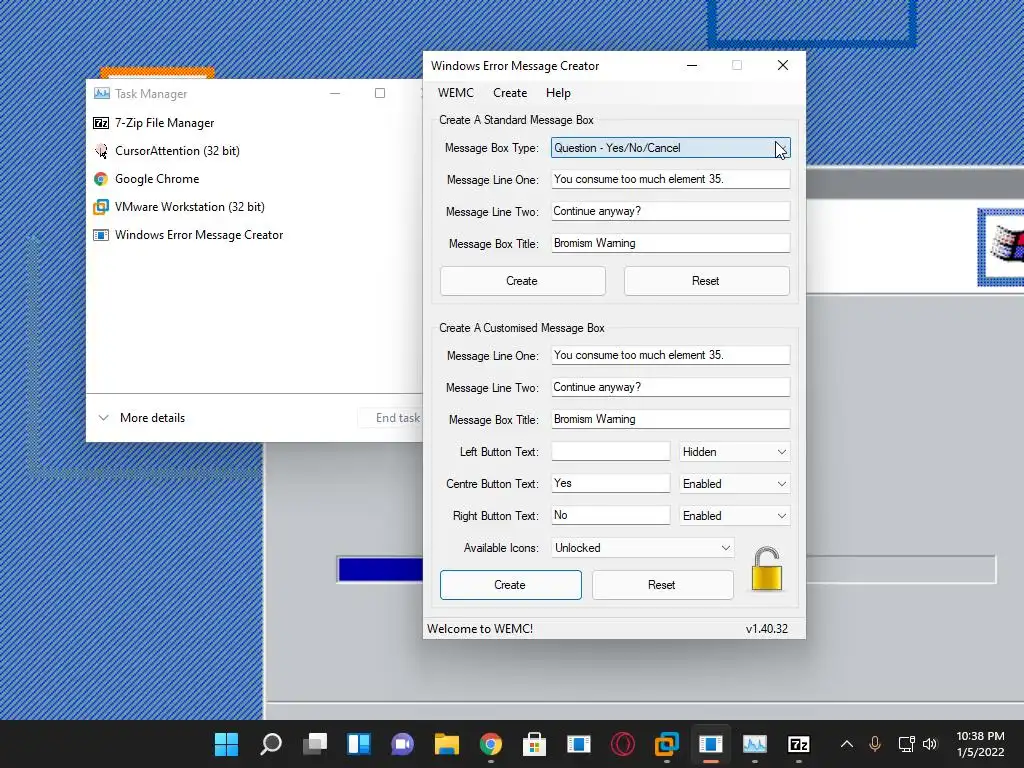Click Windows flag thumbnail in background window

[1002, 247]
